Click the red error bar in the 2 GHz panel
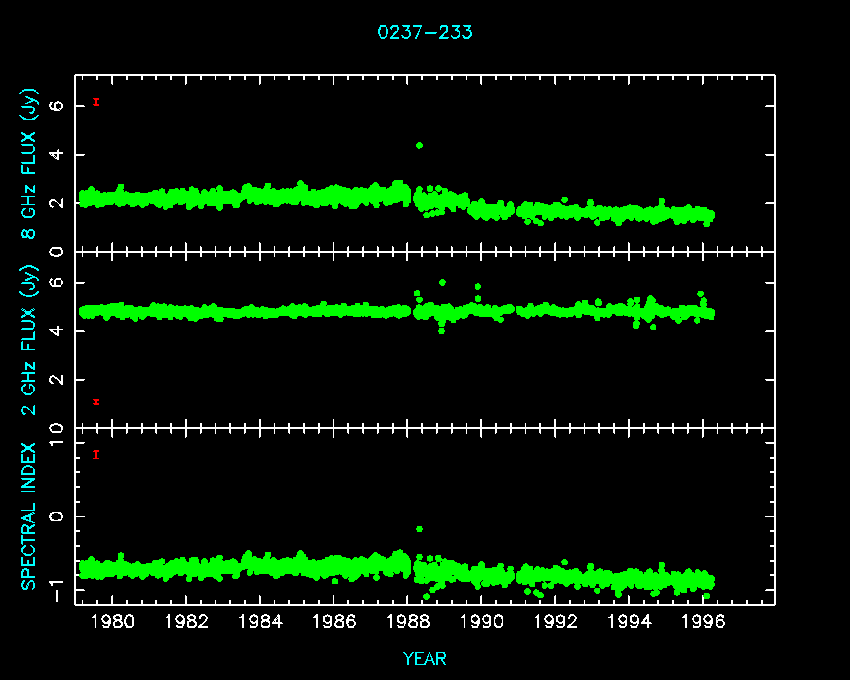 96,402
